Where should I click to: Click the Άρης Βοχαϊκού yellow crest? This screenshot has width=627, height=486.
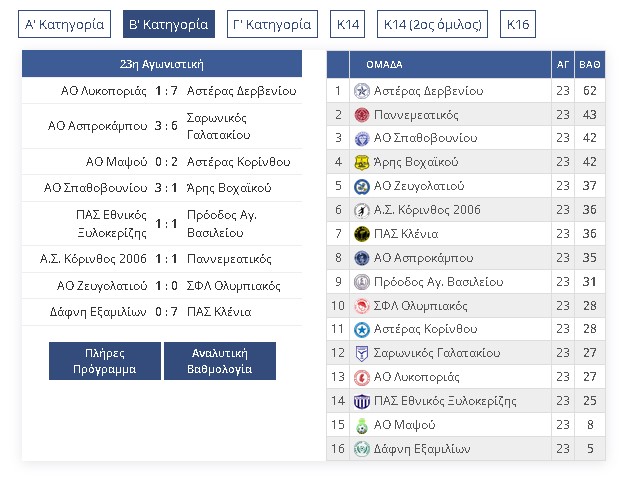point(362,162)
